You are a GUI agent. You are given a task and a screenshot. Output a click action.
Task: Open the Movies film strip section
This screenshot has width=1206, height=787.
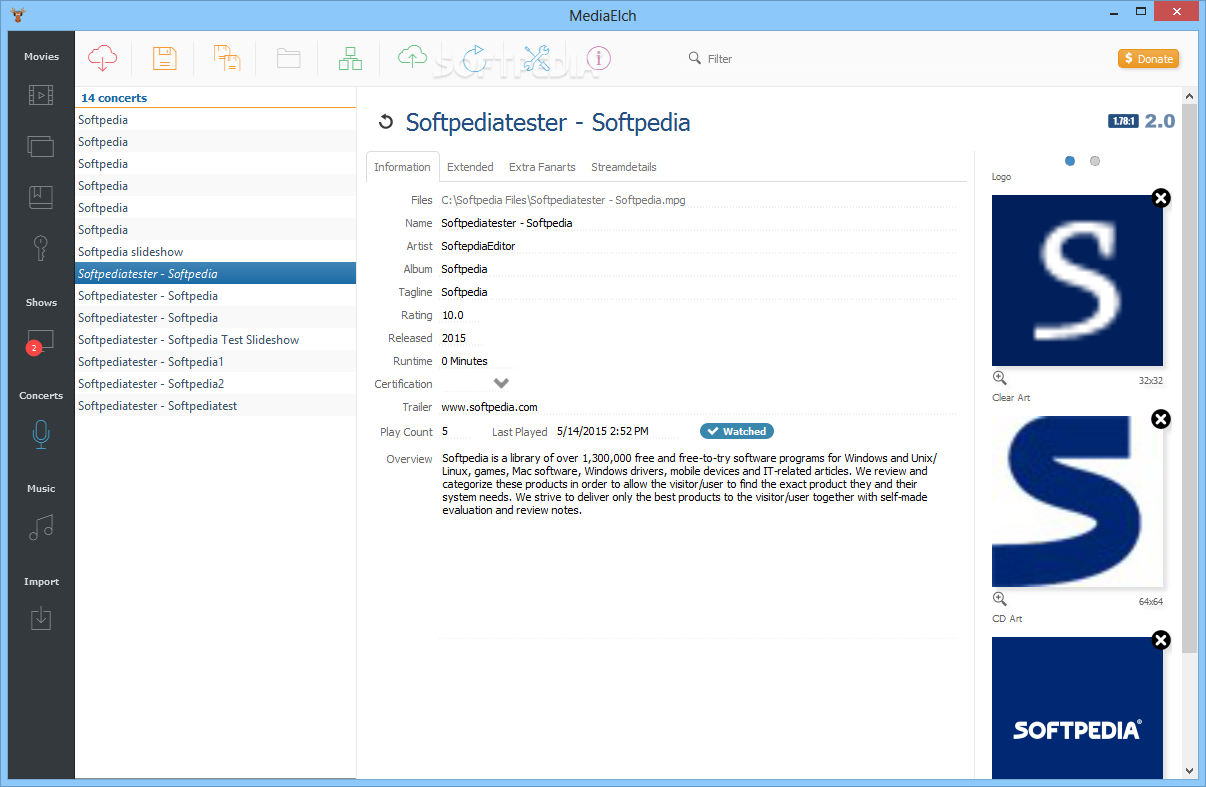41,96
